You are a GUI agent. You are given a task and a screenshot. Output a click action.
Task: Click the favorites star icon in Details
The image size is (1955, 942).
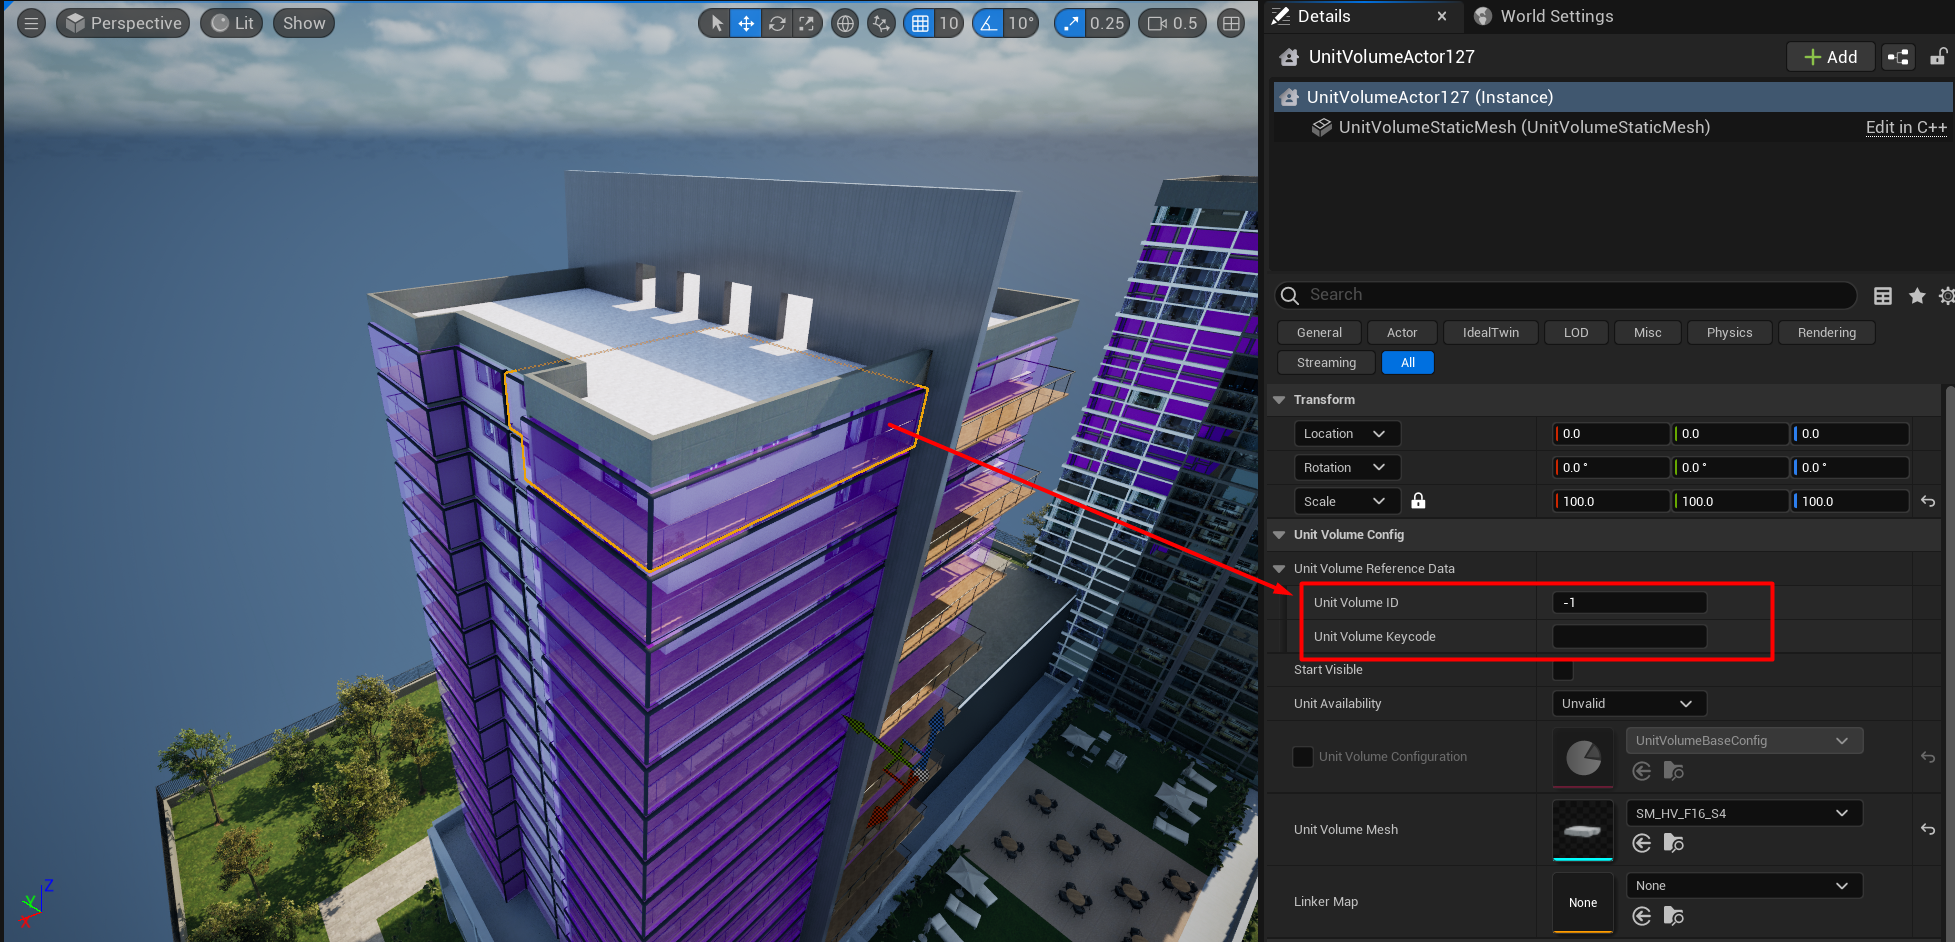(1916, 296)
